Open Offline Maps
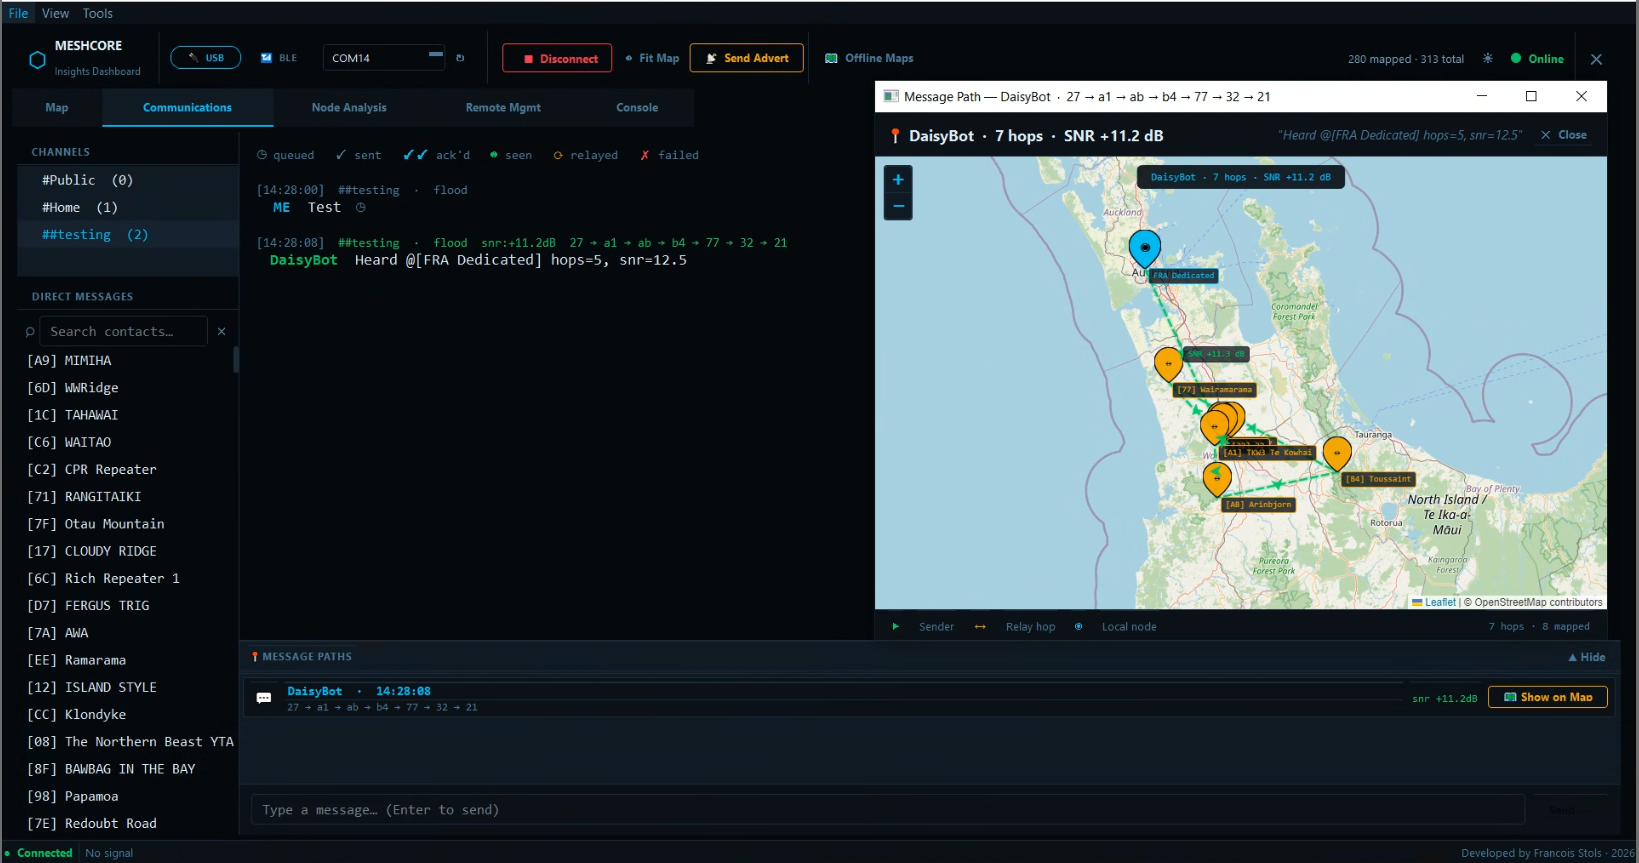 (869, 58)
